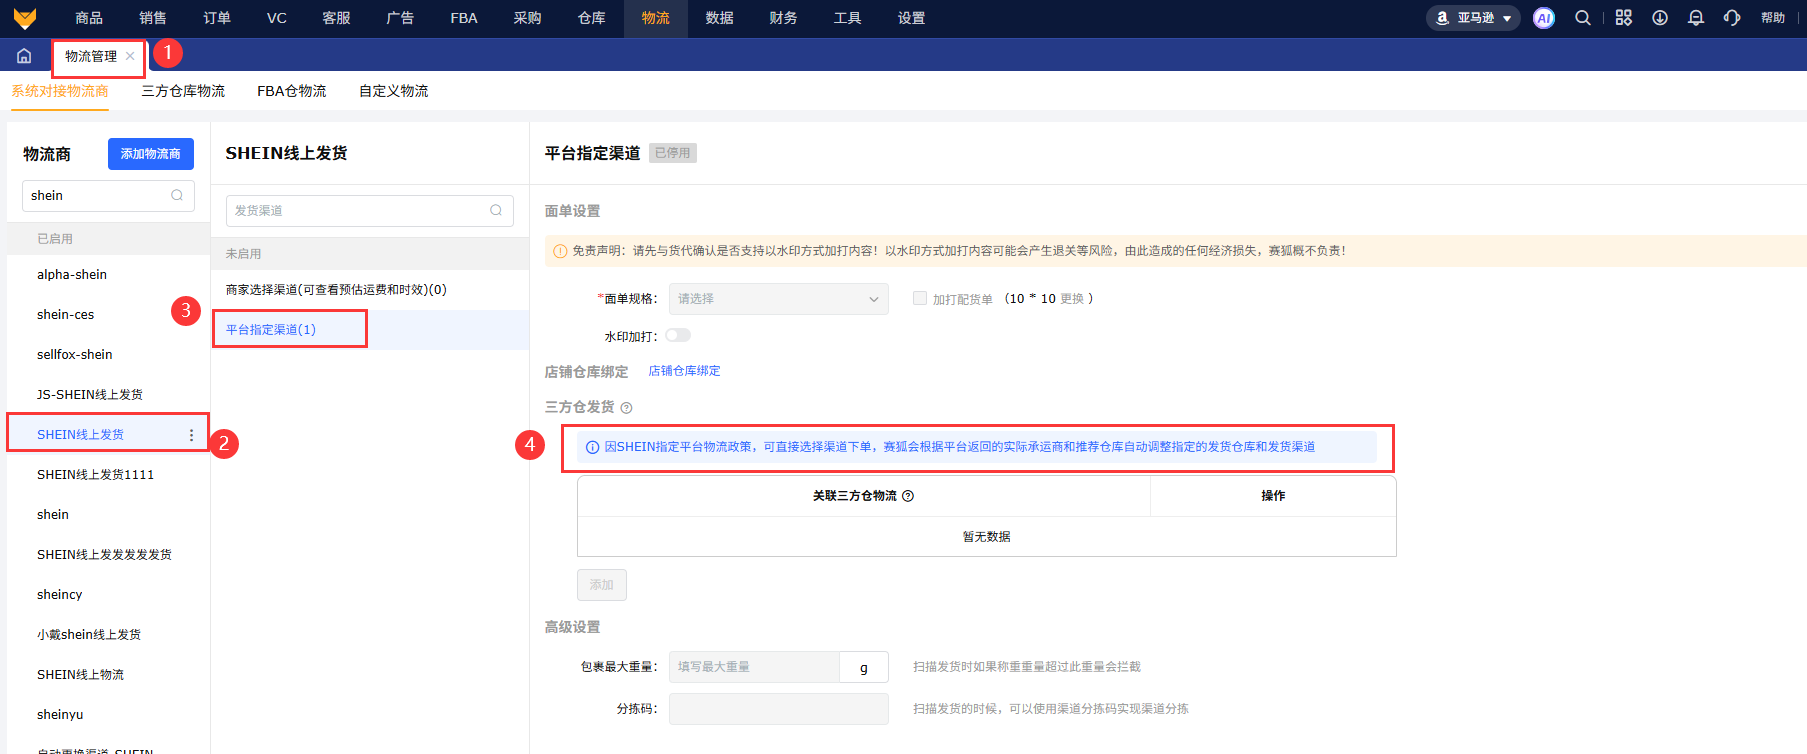Open the more options menu for SHEIN线上发货
Viewport: 1807px width, 754px height.
click(x=191, y=435)
